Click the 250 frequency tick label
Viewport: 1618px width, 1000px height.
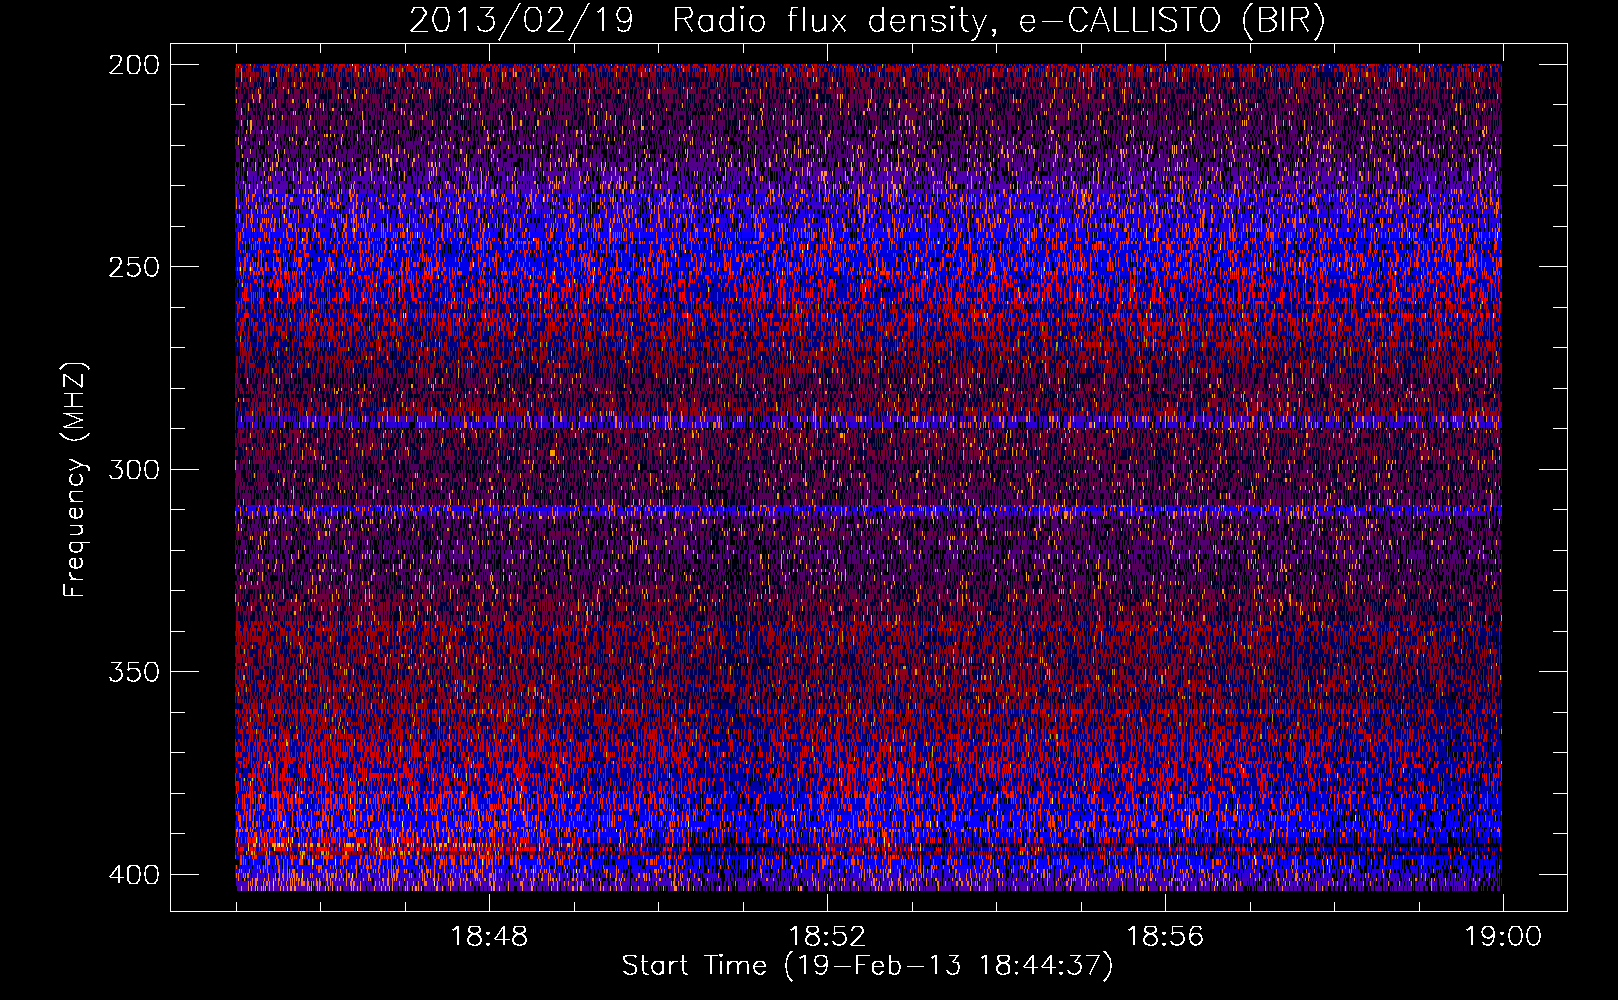tap(134, 267)
